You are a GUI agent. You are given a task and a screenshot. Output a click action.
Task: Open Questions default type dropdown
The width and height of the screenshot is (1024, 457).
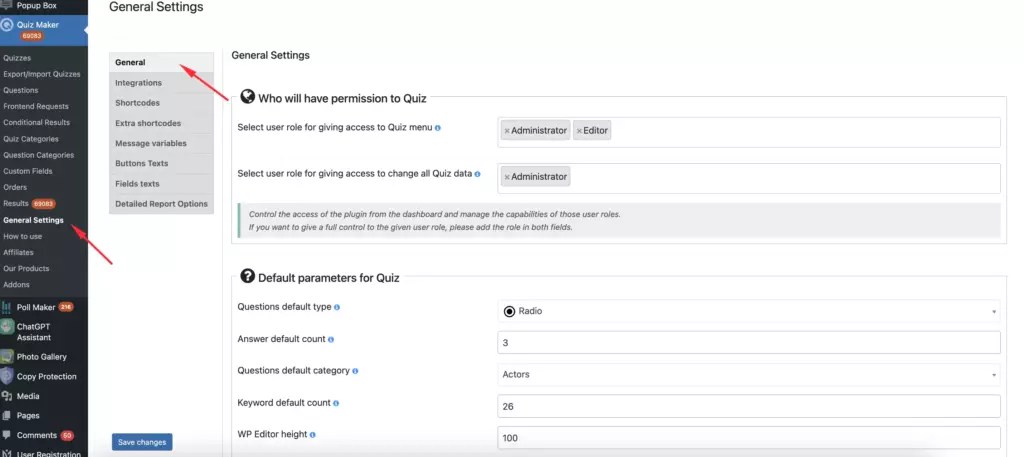[x=748, y=311]
